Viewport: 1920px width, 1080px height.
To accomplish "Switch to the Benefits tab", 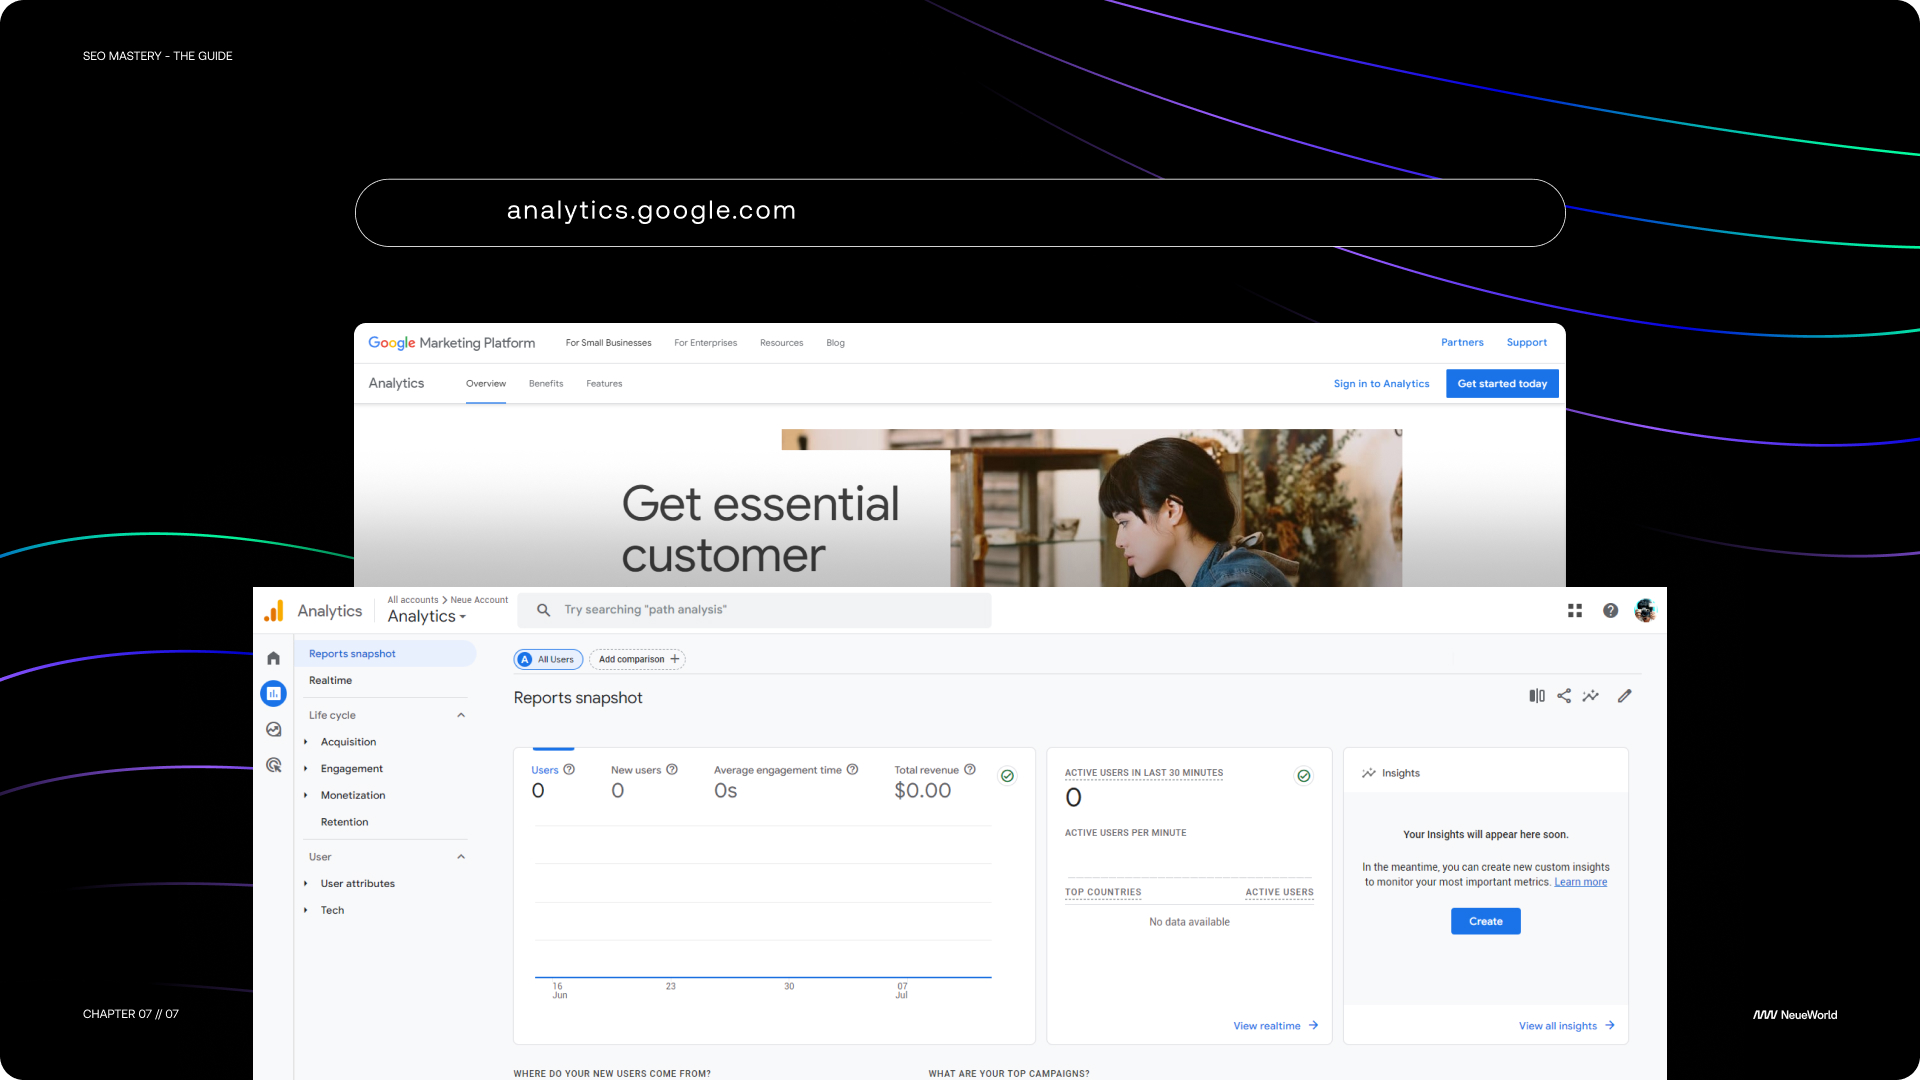I will [x=546, y=384].
